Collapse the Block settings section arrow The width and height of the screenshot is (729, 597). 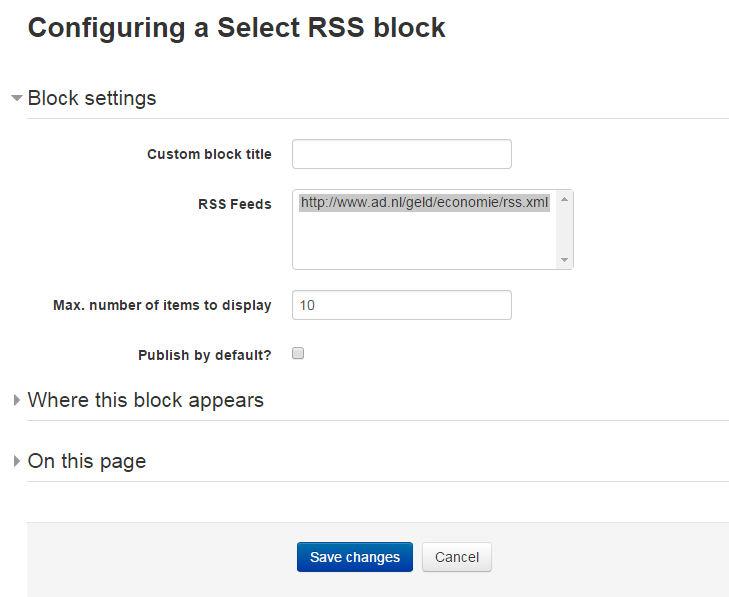tap(17, 98)
